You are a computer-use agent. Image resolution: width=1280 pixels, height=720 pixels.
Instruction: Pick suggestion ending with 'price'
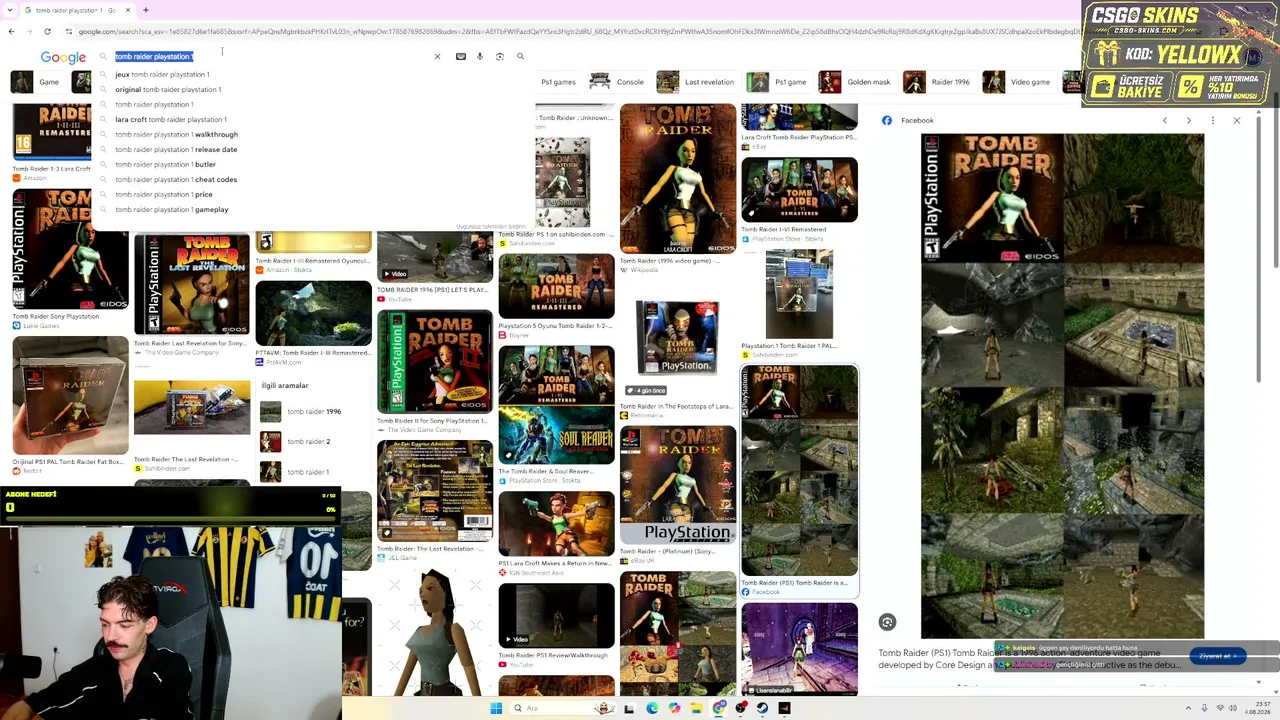164,194
